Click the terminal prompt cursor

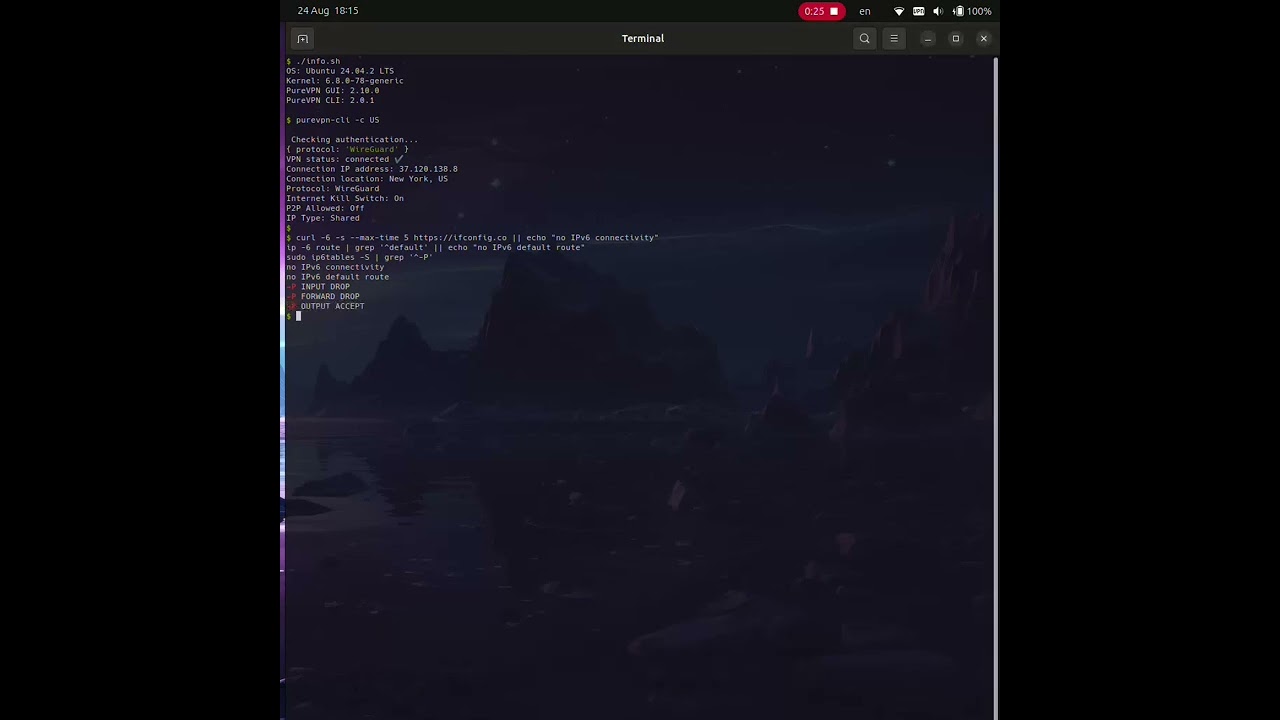coord(298,316)
